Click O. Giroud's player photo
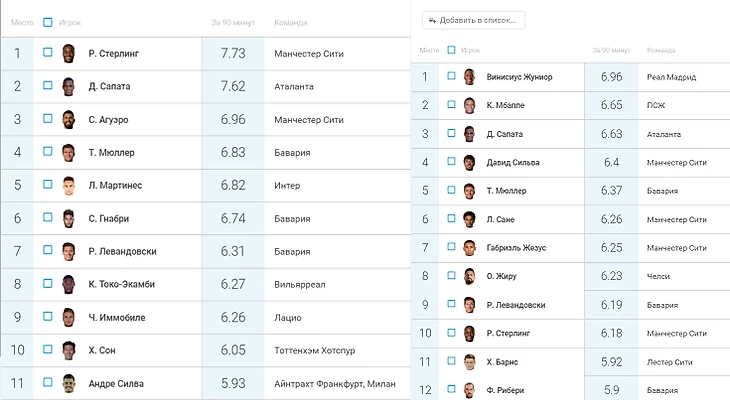This screenshot has width=730, height=400. [469, 277]
